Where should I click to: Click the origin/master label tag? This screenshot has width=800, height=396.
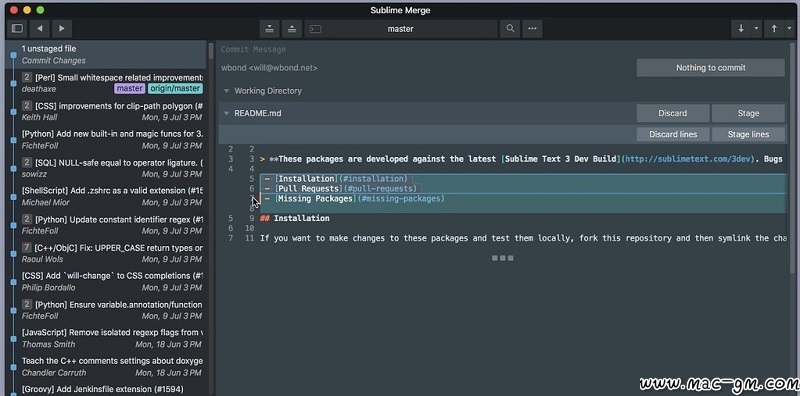tap(175, 89)
